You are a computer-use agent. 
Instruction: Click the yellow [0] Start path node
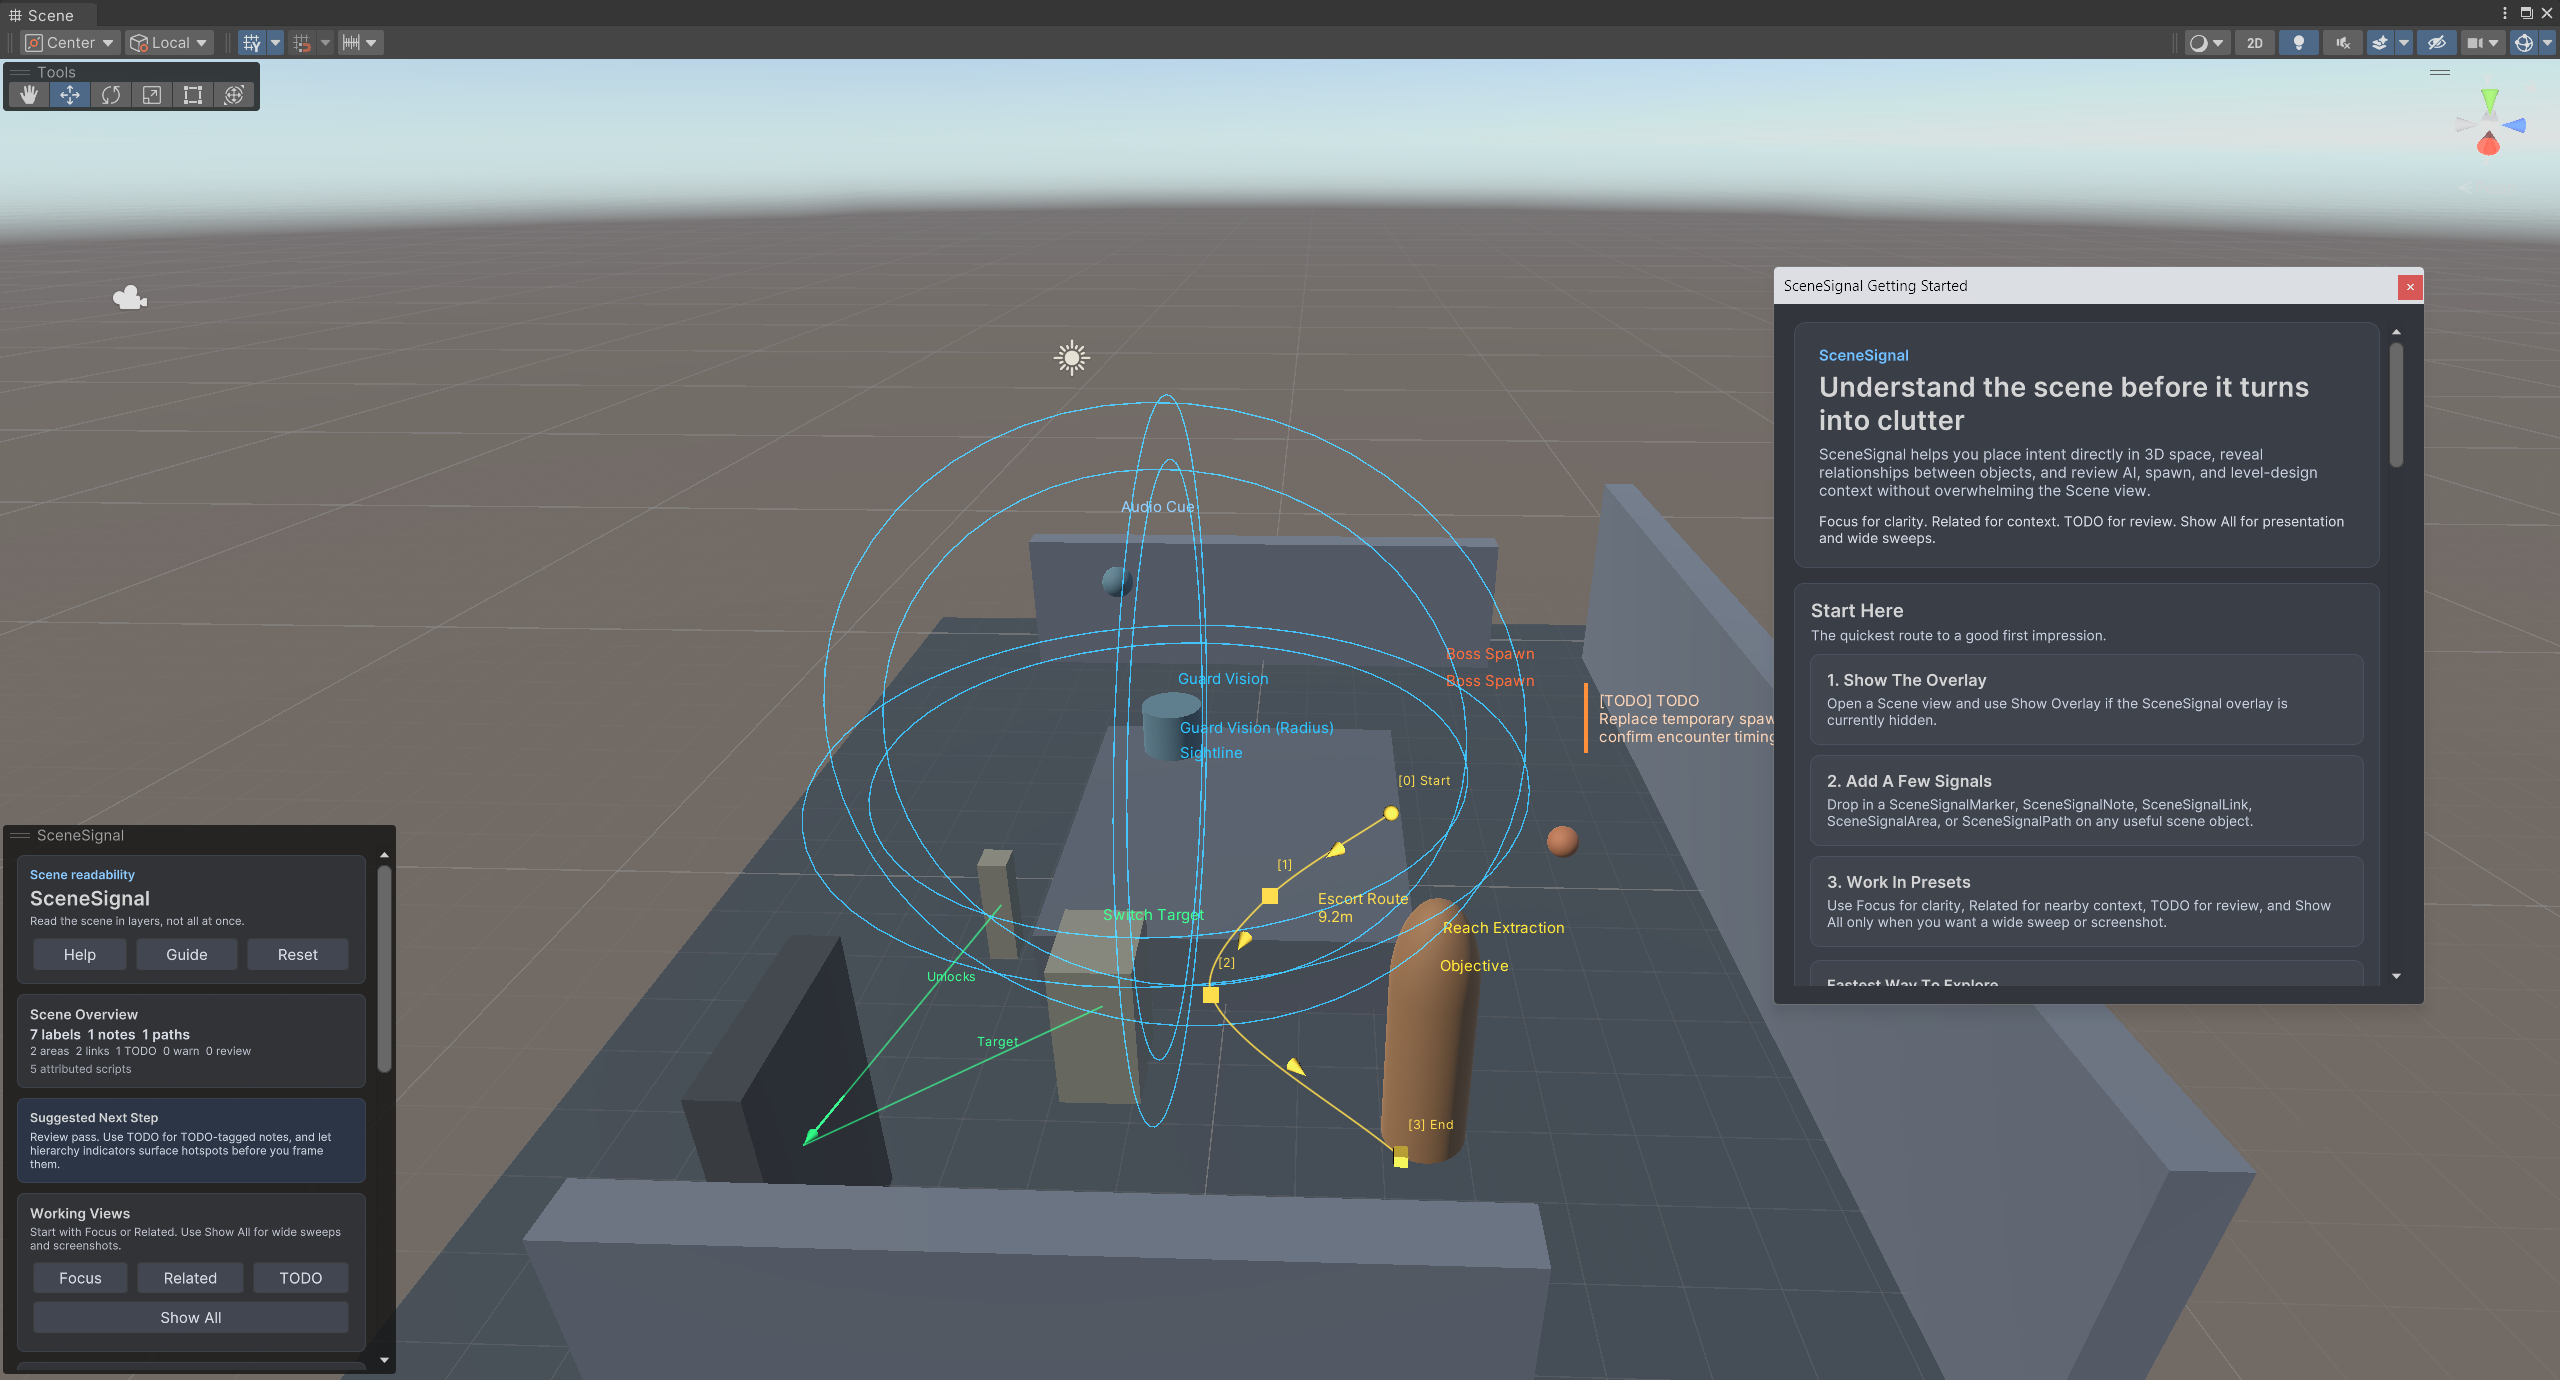click(x=1391, y=813)
